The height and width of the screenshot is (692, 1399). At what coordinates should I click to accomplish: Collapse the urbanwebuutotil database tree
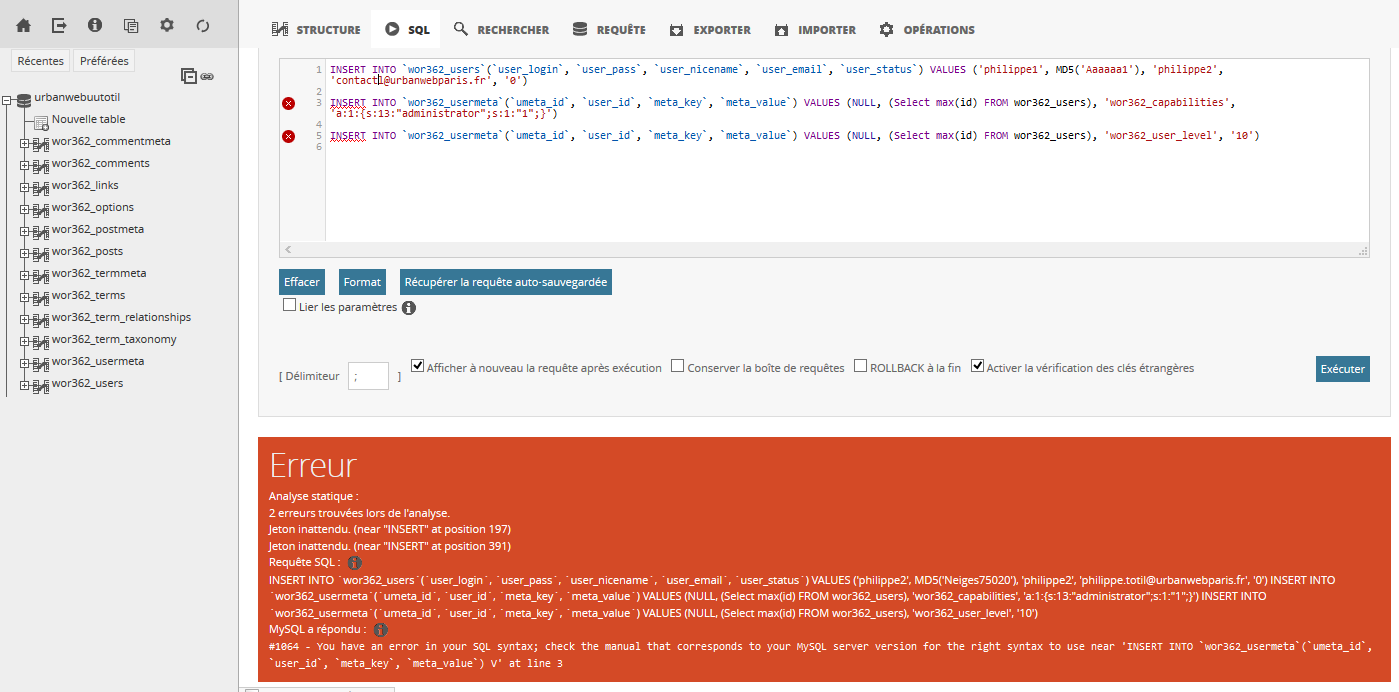(x=8, y=99)
